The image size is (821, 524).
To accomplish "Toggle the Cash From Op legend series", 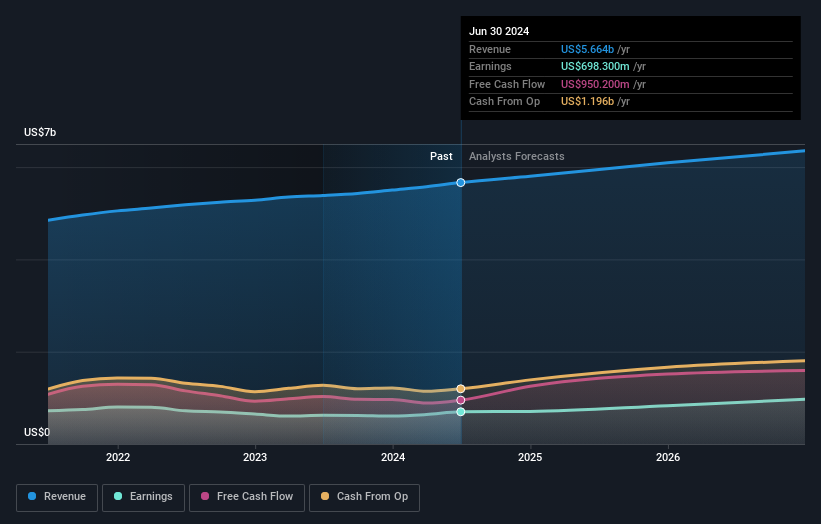I will pyautogui.click(x=364, y=497).
